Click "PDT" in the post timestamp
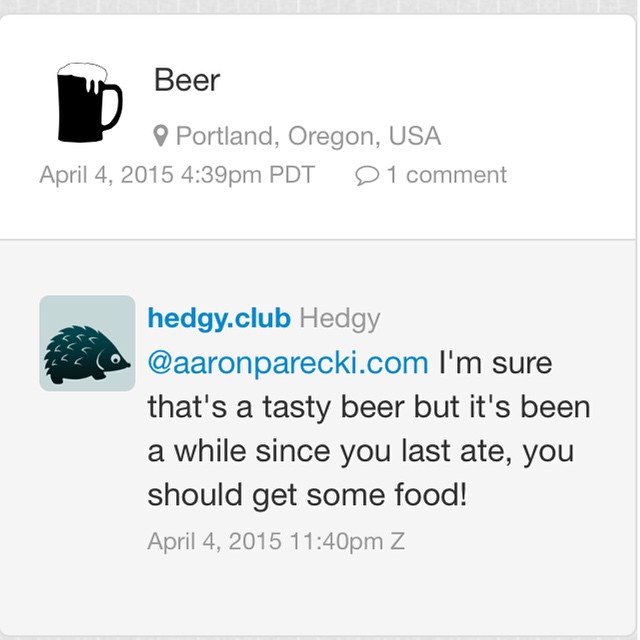Image resolution: width=640 pixels, height=640 pixels. point(292,175)
